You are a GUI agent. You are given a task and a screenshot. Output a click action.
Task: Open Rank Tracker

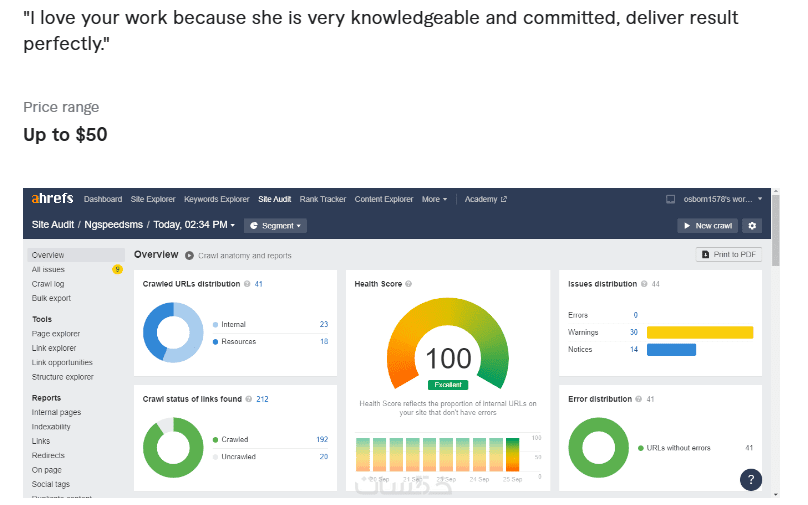[323, 199]
